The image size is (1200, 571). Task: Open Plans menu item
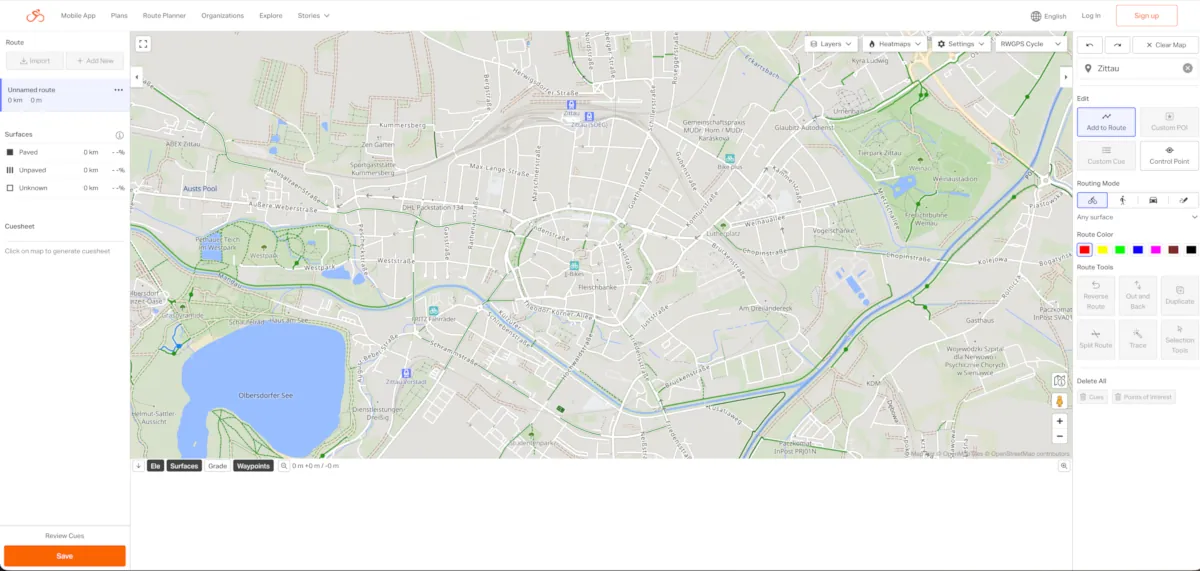click(119, 16)
